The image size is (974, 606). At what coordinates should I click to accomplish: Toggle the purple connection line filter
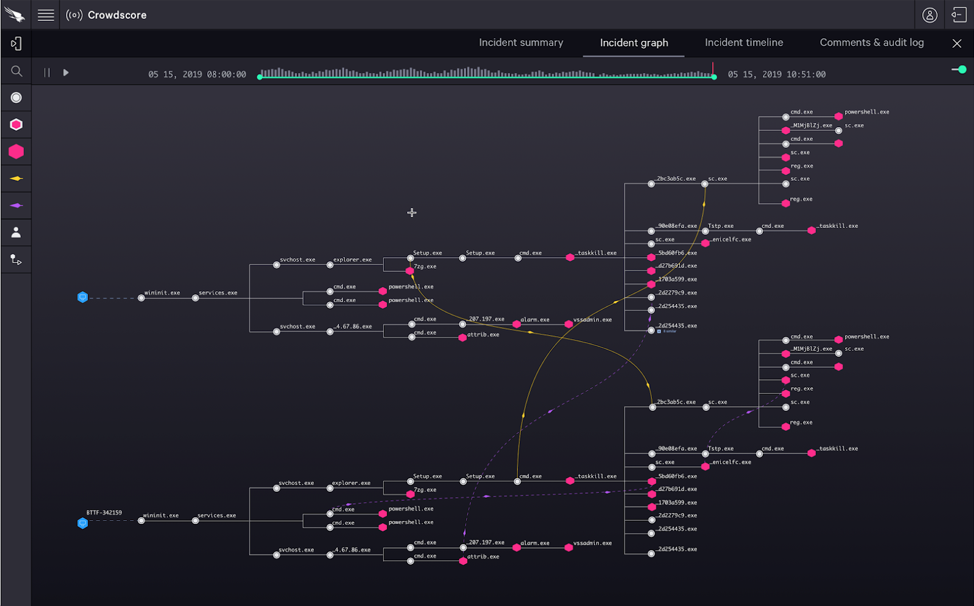tap(16, 206)
